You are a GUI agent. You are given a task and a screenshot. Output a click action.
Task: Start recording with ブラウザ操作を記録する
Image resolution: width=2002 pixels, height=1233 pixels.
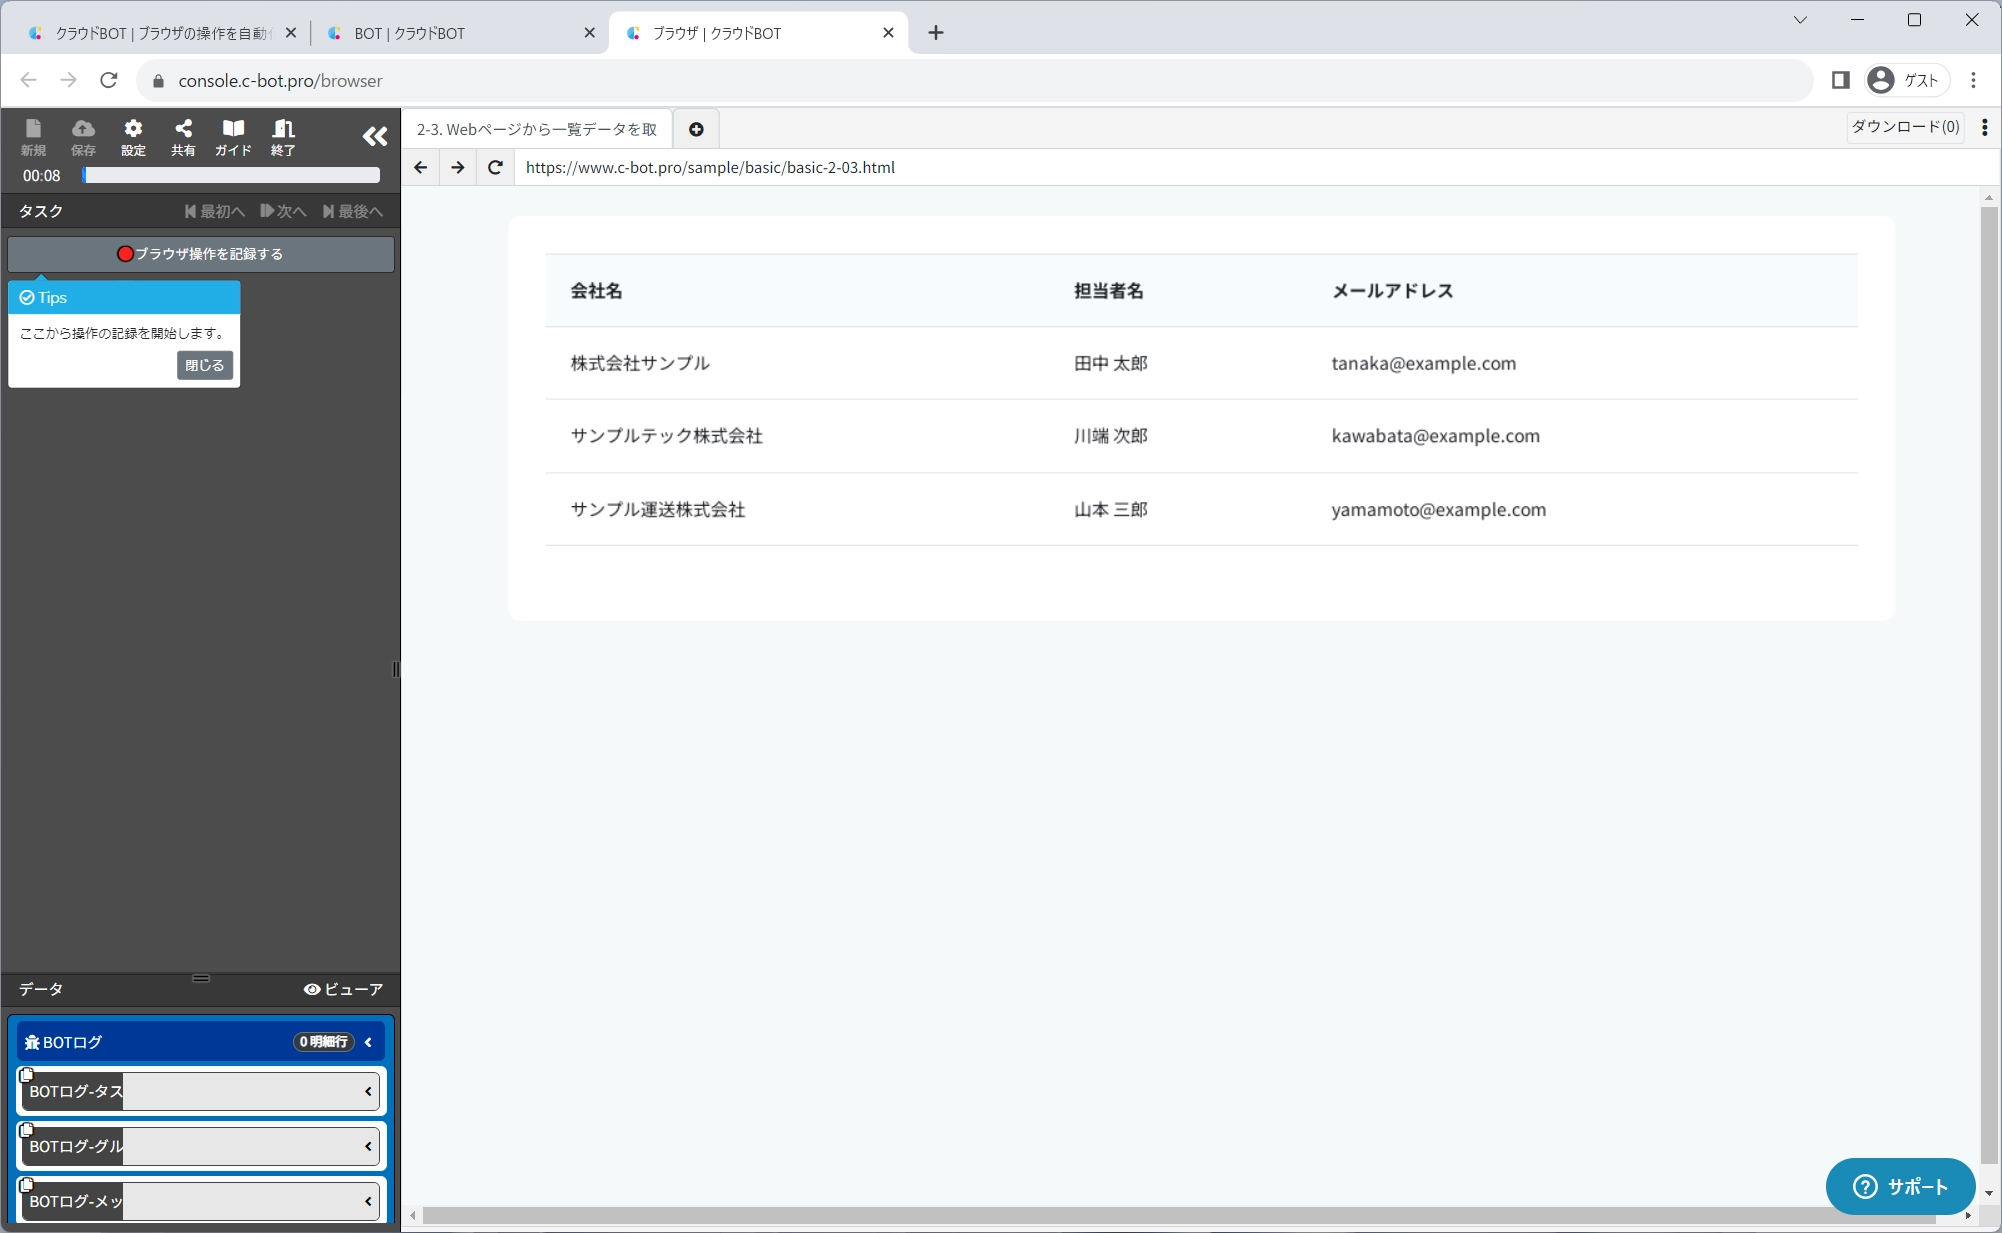tap(200, 254)
